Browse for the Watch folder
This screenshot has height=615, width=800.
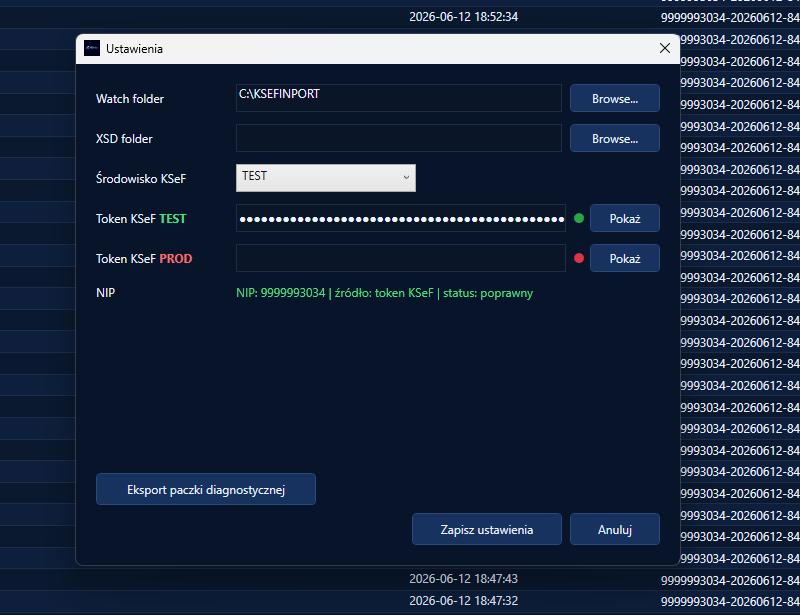(615, 99)
